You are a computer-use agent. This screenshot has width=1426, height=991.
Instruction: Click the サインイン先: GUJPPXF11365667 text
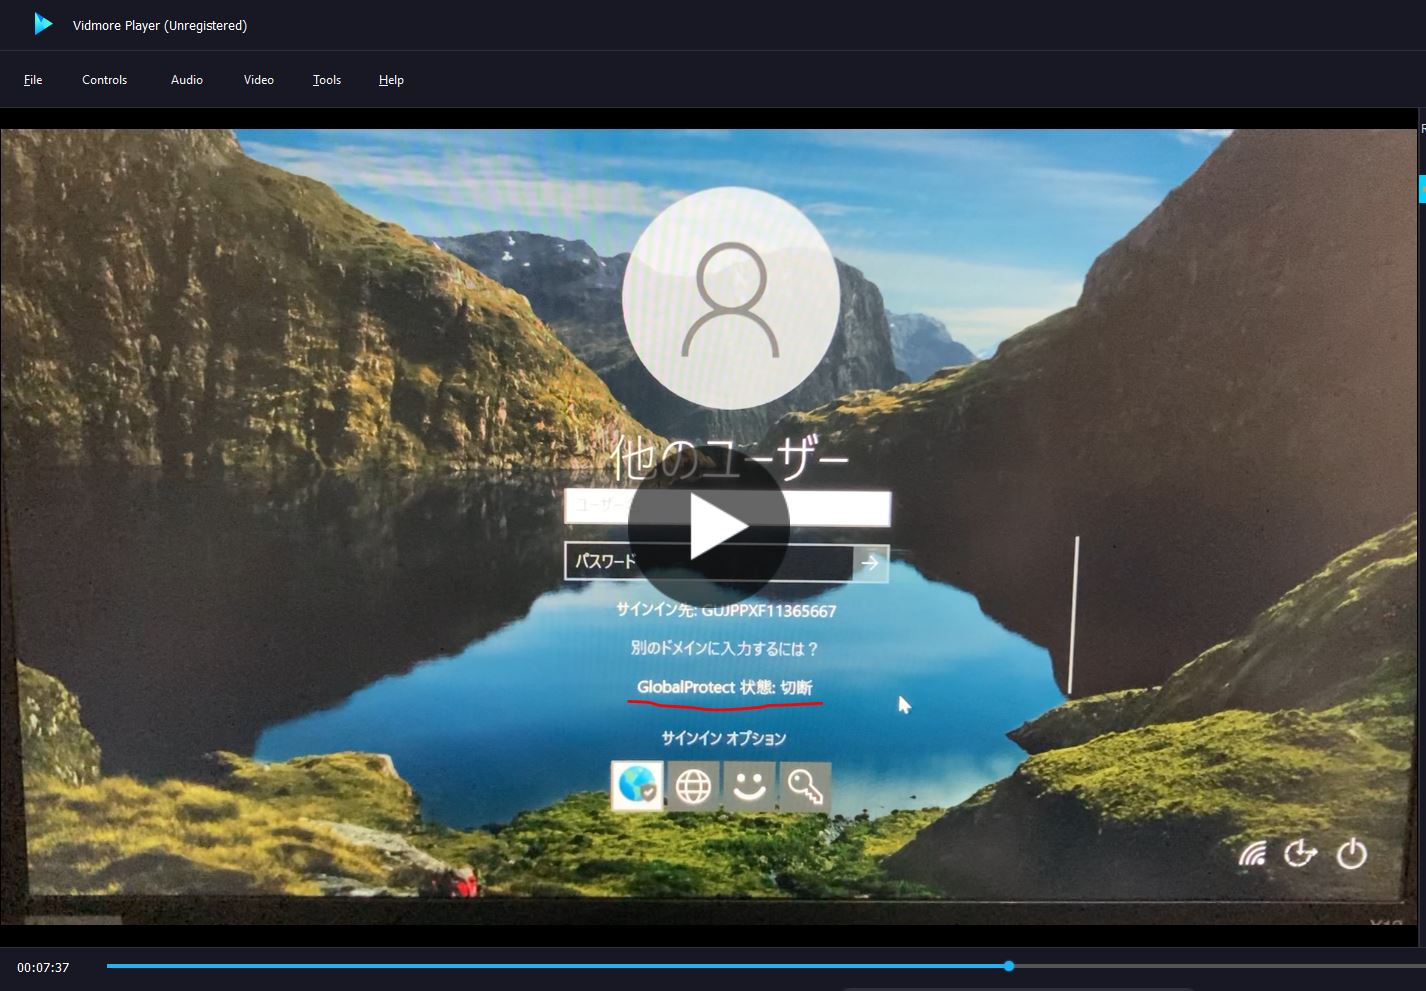pyautogui.click(x=726, y=610)
